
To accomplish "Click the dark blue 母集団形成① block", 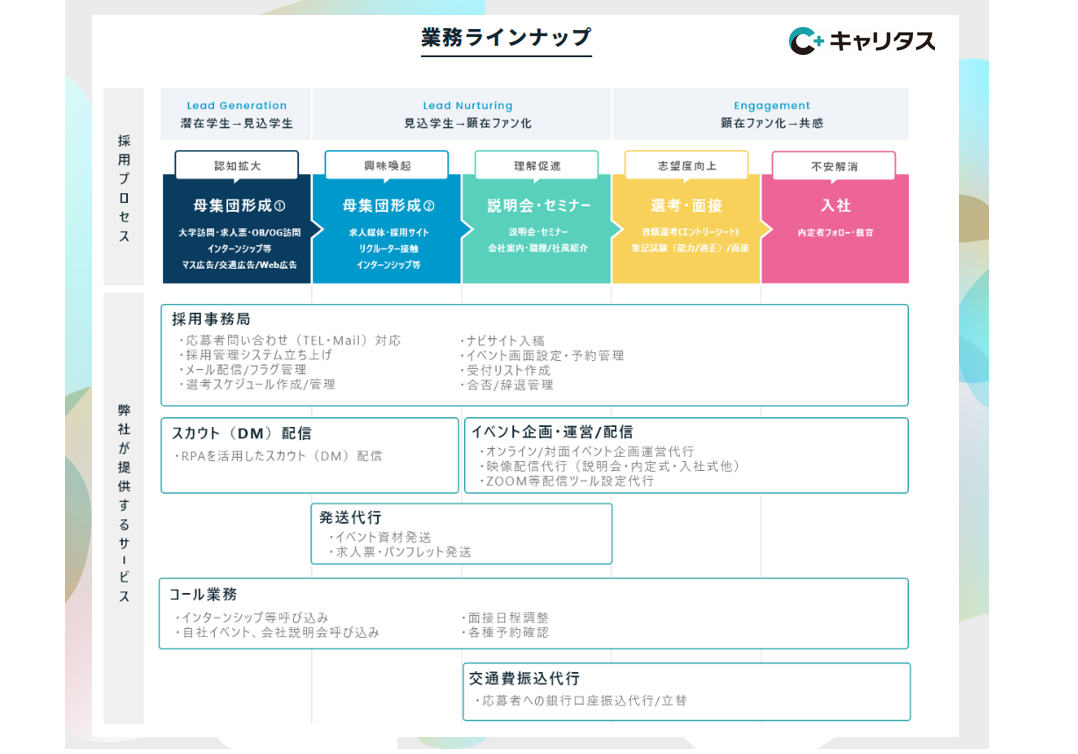I will (238, 229).
